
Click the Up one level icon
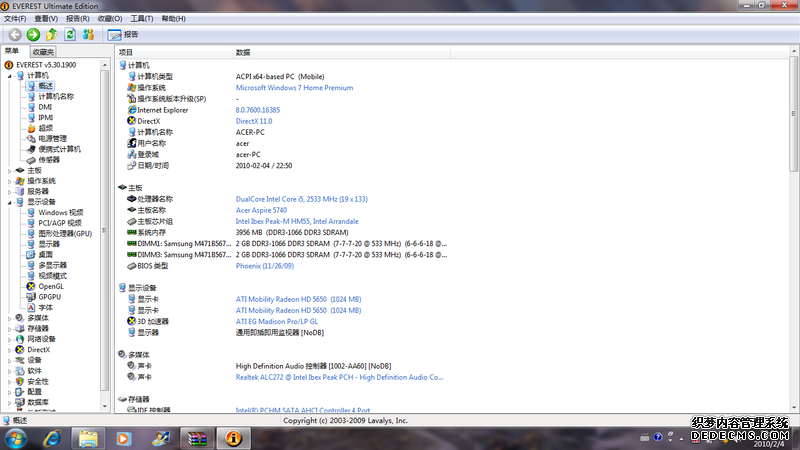pyautogui.click(x=52, y=35)
